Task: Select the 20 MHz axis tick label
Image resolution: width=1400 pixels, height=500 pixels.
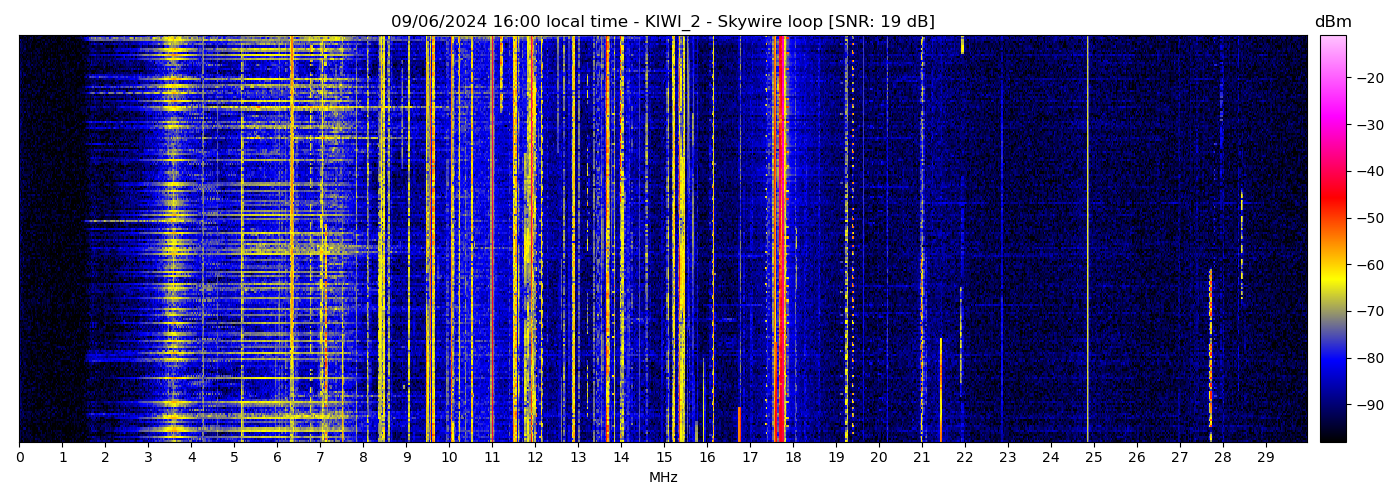Action: coord(878,458)
